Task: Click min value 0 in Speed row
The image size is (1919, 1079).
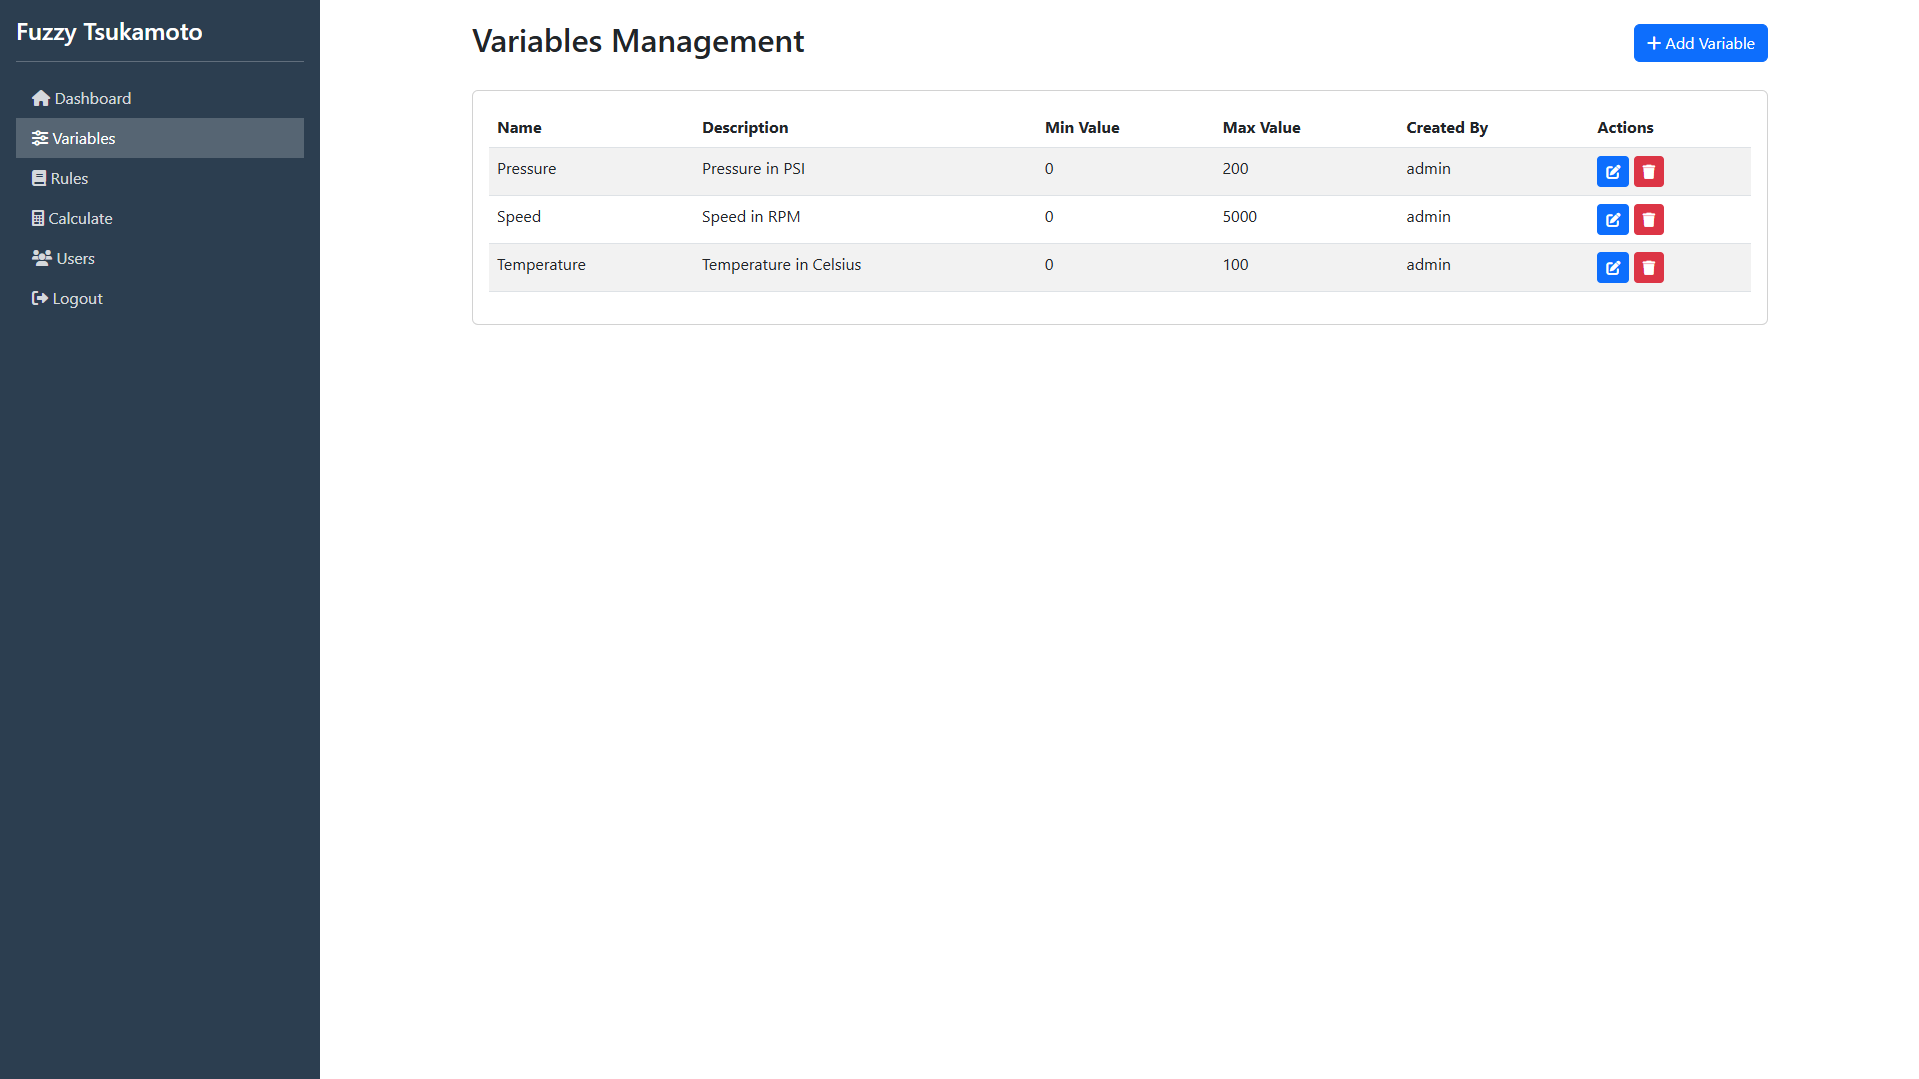Action: tap(1049, 217)
